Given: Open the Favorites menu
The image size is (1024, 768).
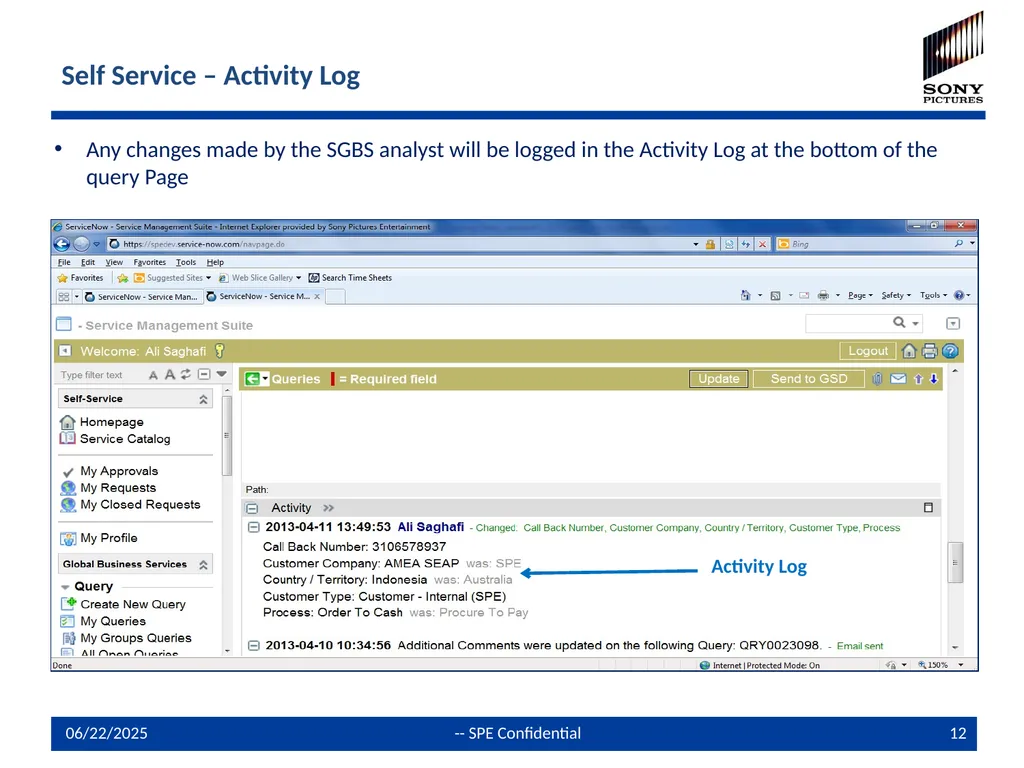Looking at the screenshot, I should [150, 263].
